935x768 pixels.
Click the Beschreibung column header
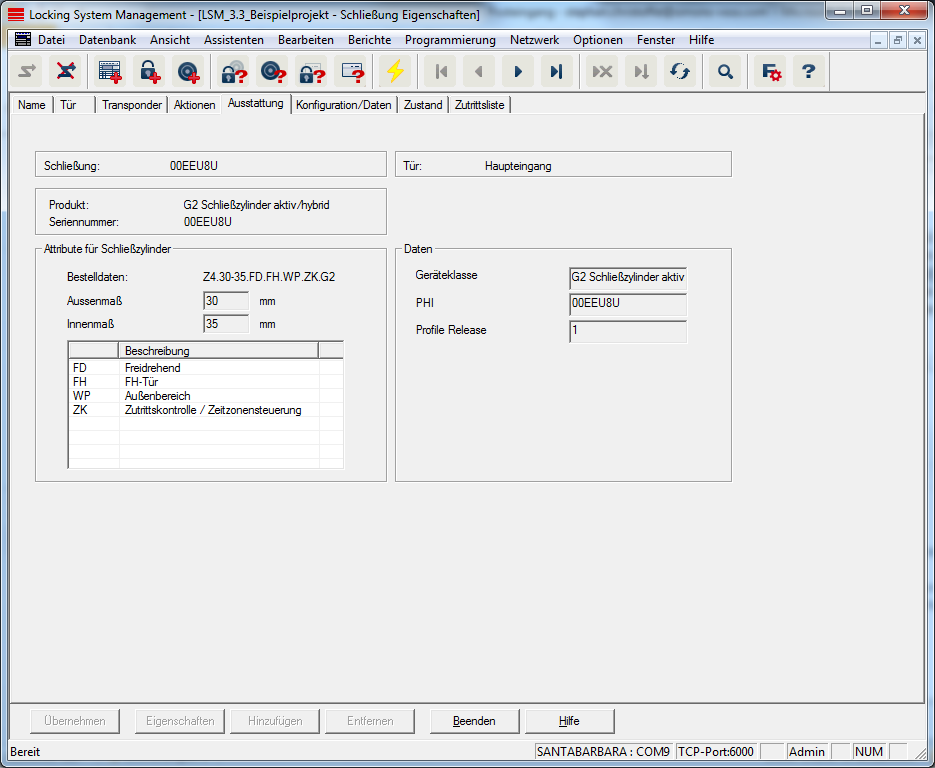[218, 351]
